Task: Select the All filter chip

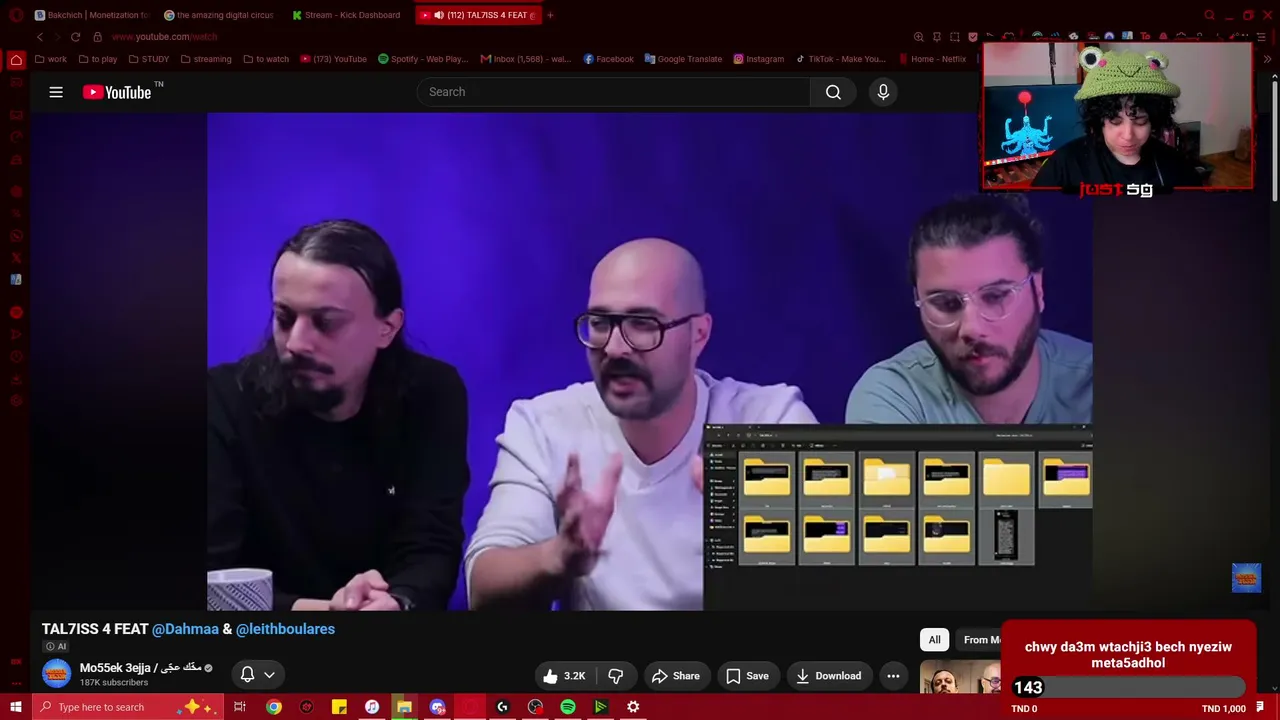Action: (x=934, y=640)
